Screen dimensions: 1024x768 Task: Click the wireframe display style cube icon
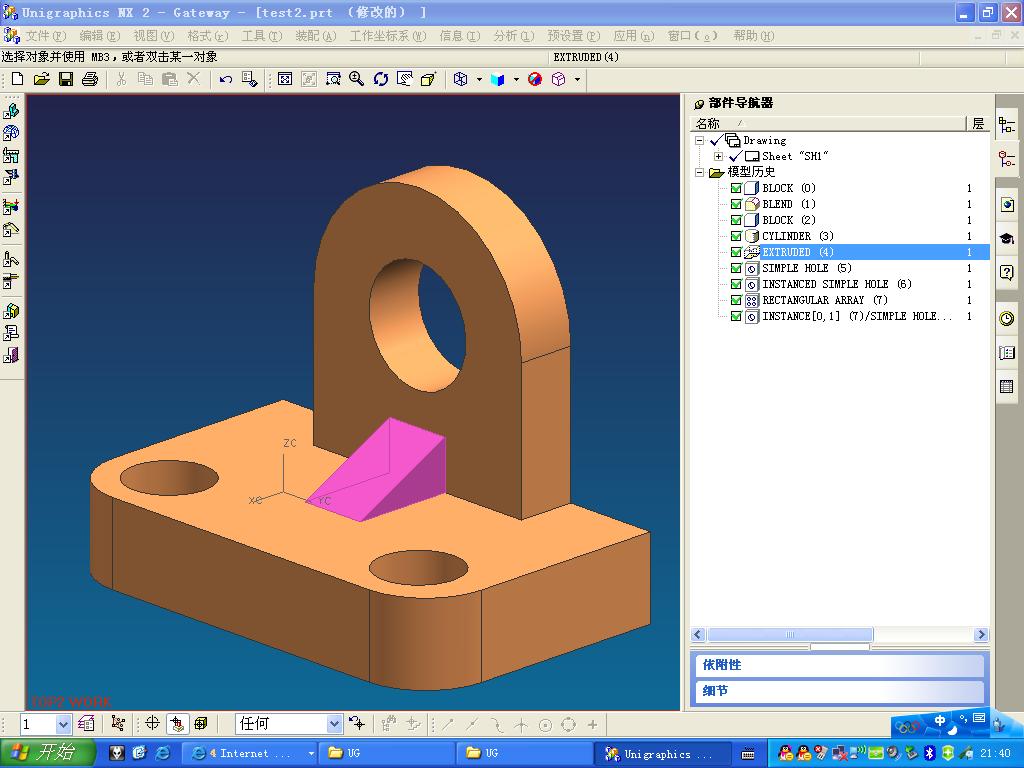460,79
